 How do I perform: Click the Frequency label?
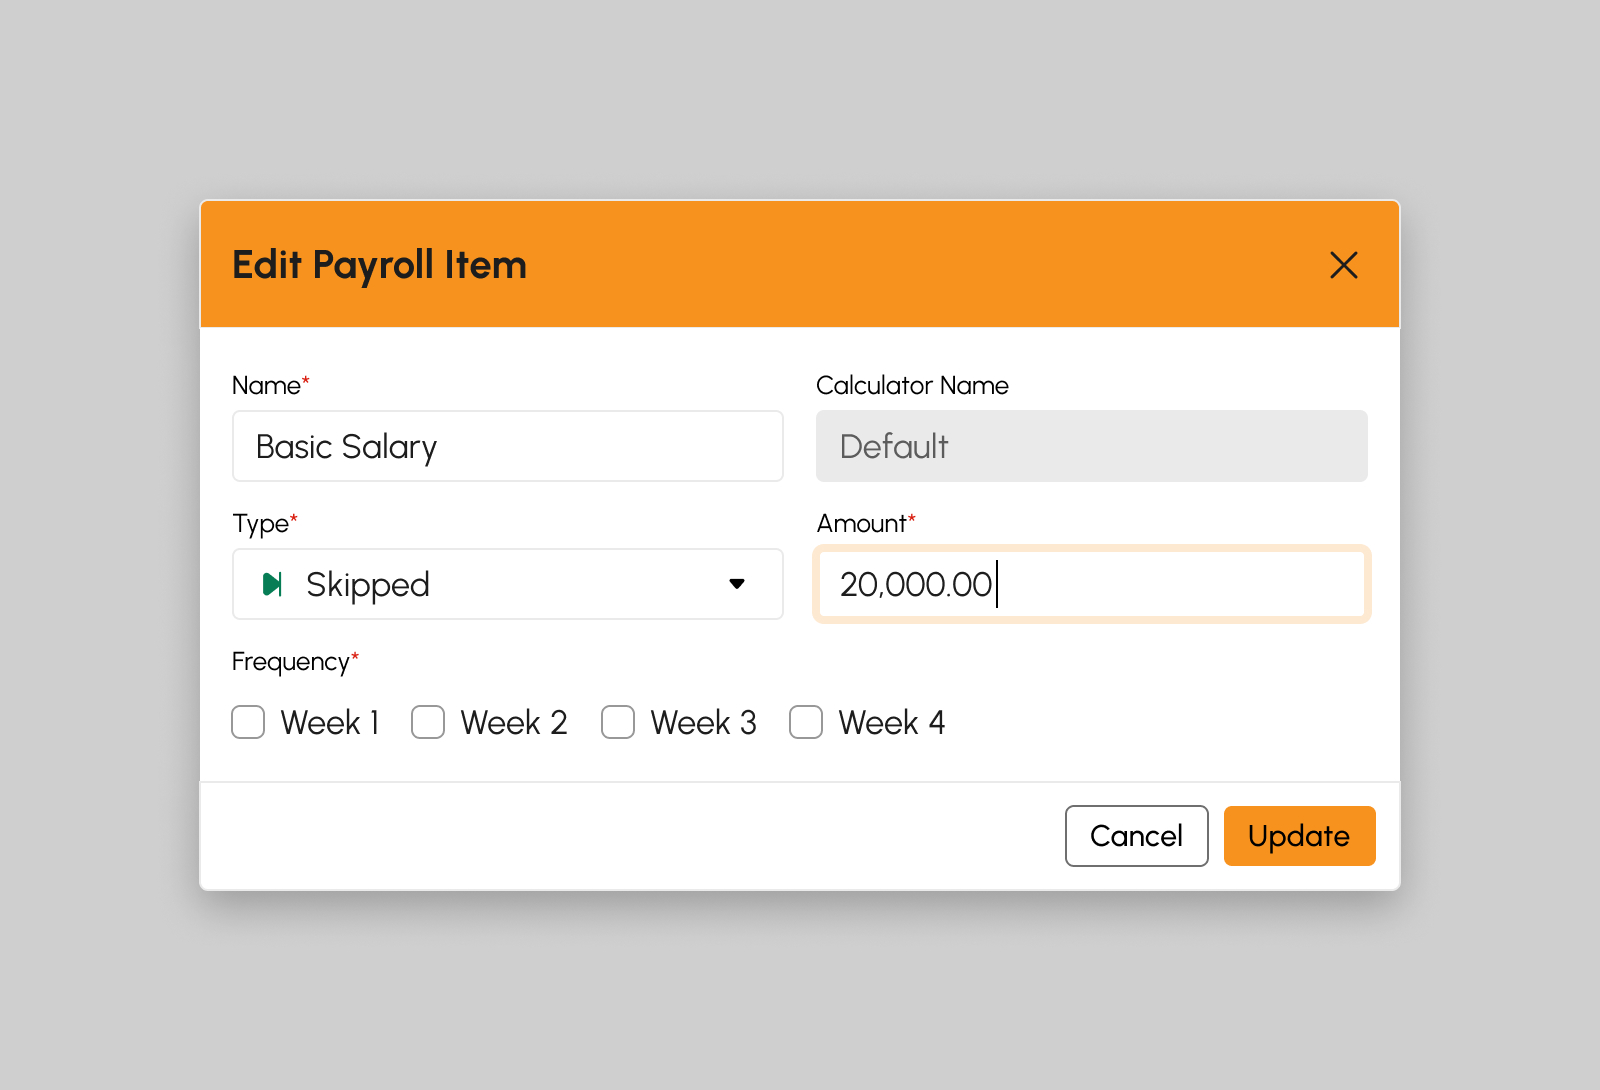pyautogui.click(x=295, y=662)
